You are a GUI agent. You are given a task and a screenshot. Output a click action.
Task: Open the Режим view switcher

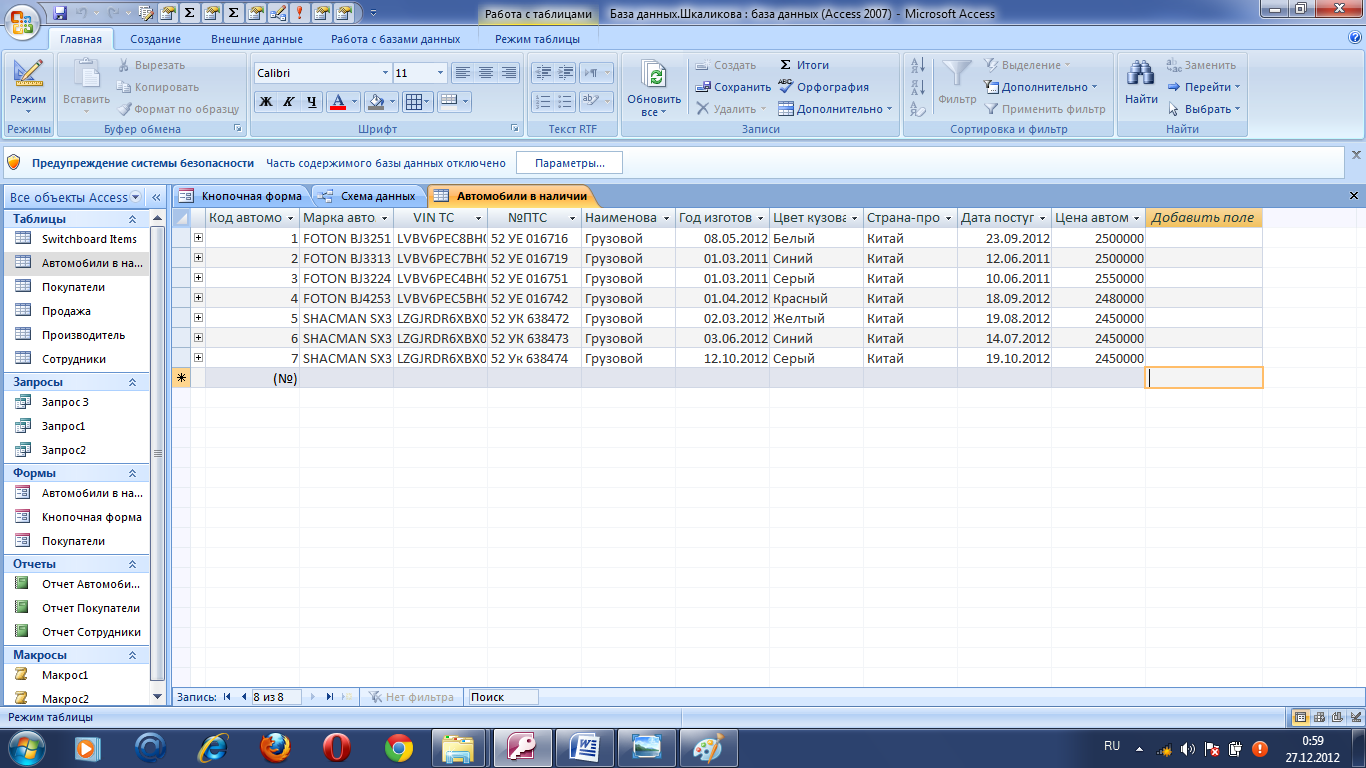click(x=28, y=87)
